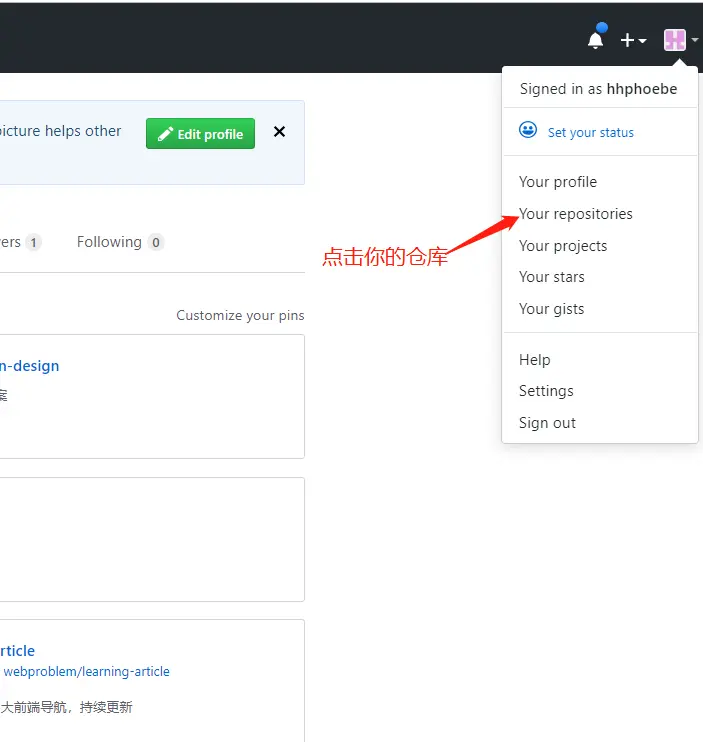Click the user avatar thumbnail

(675, 40)
